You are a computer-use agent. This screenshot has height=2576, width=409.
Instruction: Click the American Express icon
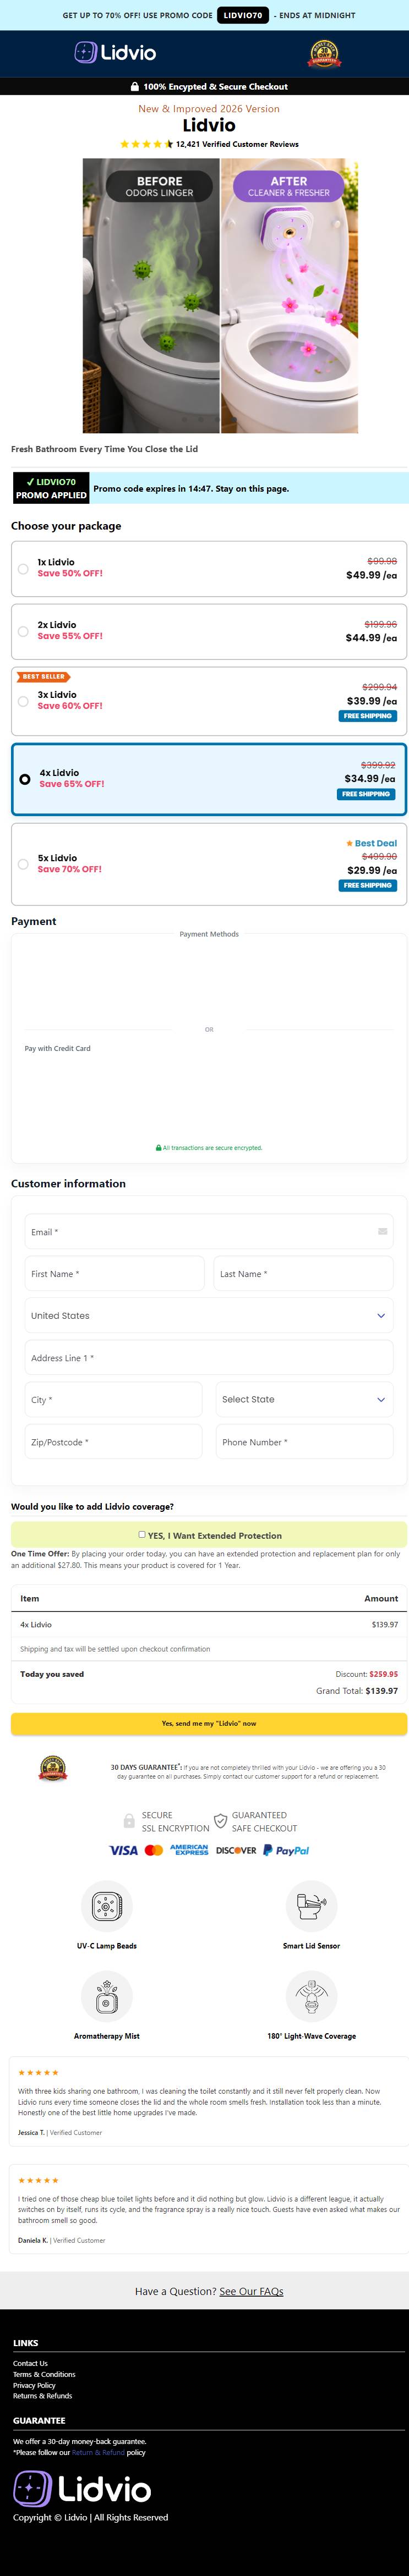pyautogui.click(x=189, y=1850)
